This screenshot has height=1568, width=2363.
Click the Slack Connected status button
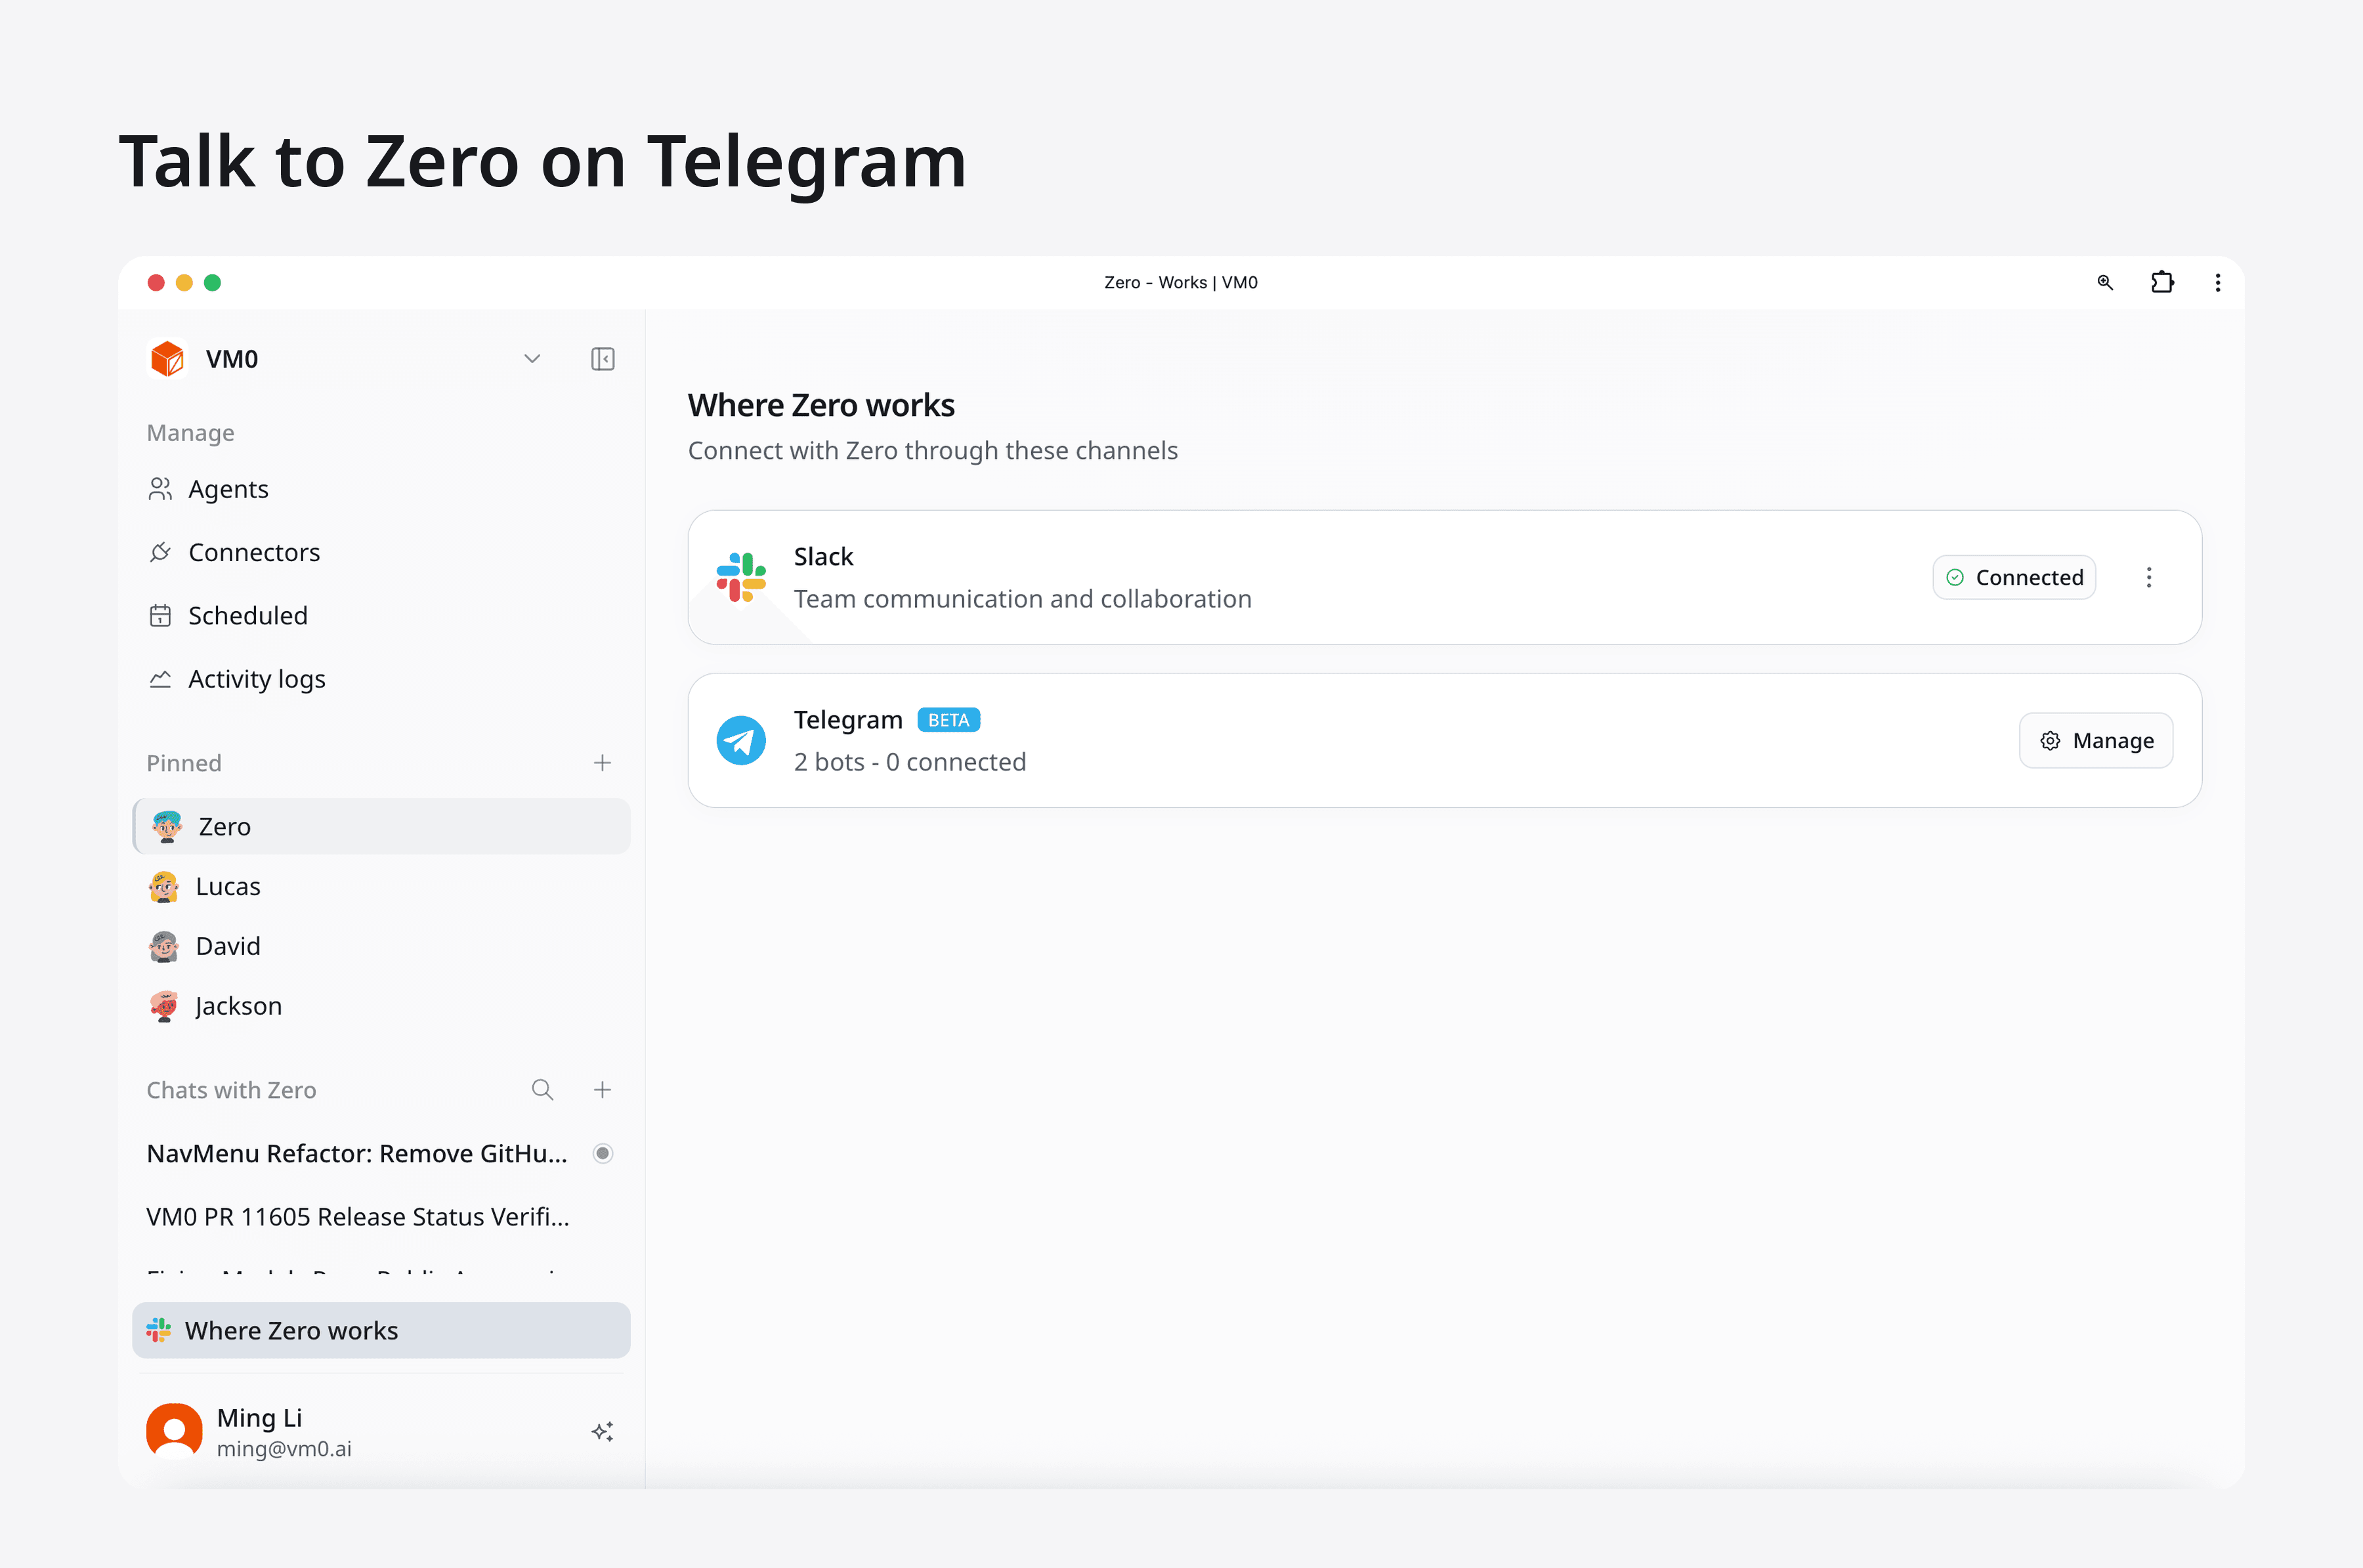[x=2014, y=577]
